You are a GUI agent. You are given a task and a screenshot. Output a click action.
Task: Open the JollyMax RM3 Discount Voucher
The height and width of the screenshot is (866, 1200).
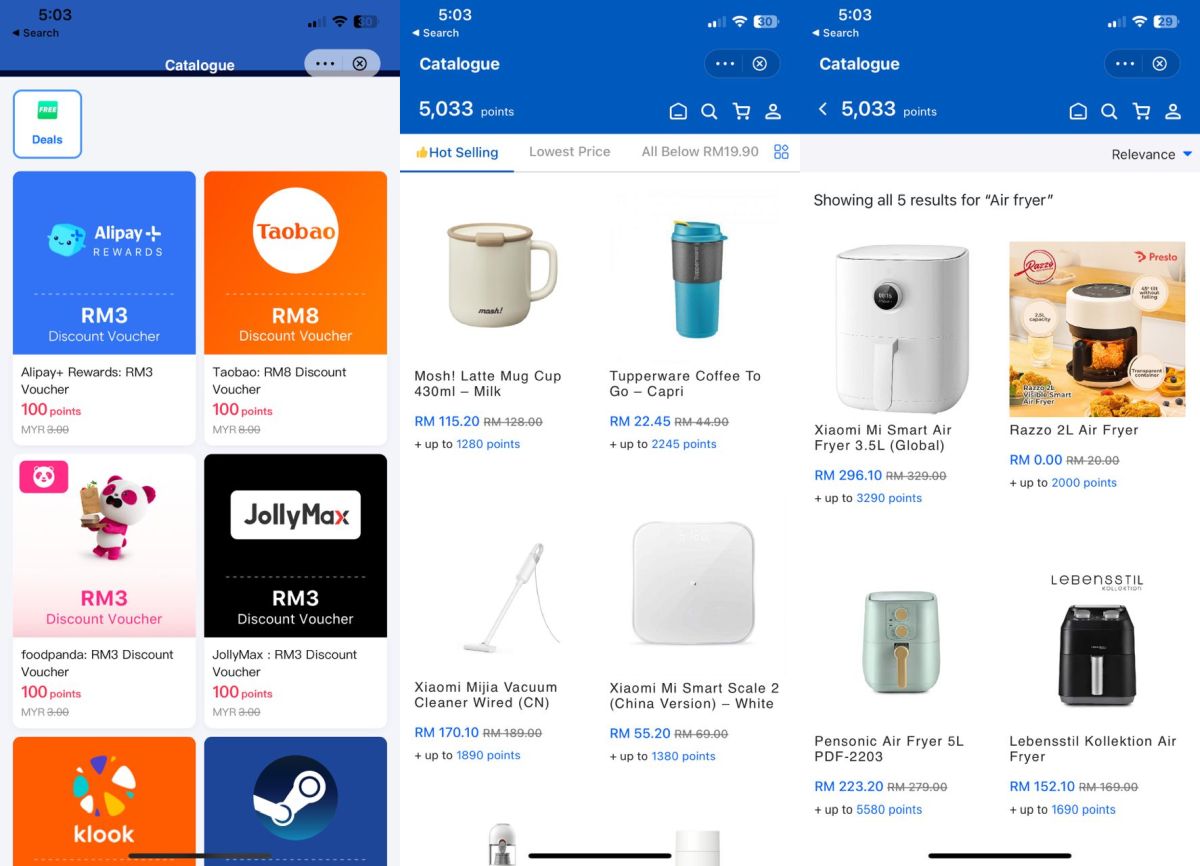click(x=295, y=591)
